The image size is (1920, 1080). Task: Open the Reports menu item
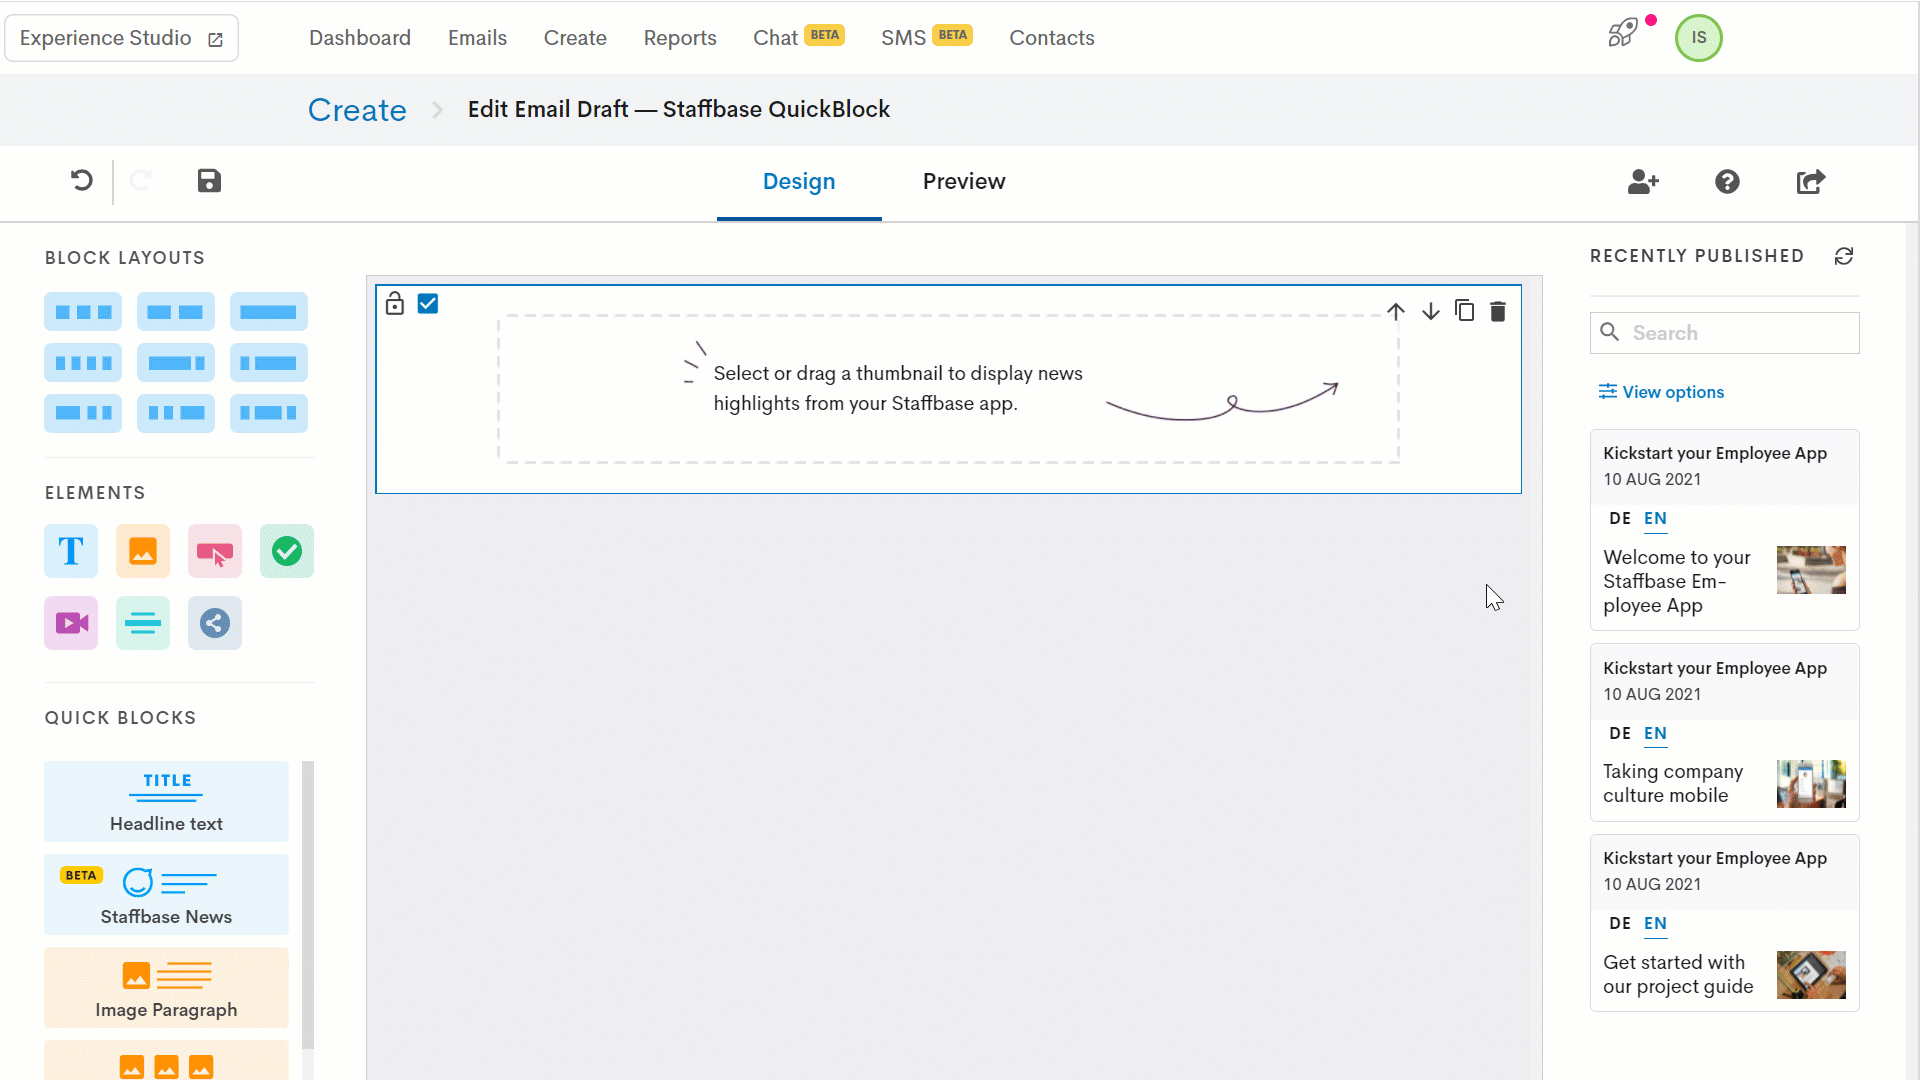pos(680,37)
